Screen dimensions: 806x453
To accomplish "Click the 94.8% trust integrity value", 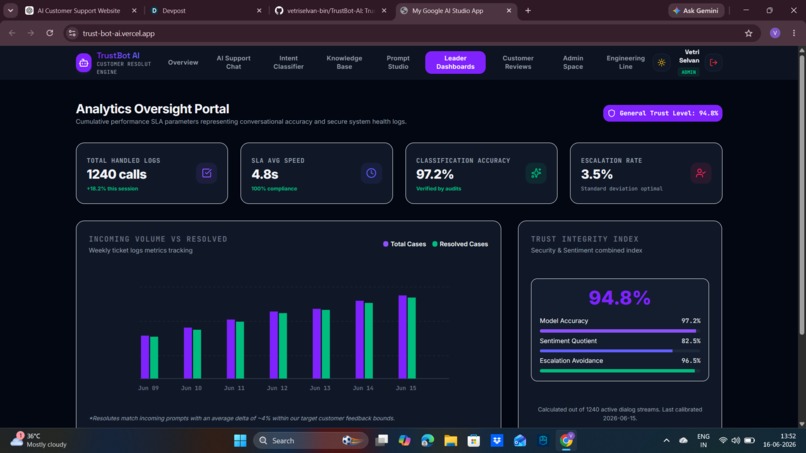I will pos(619,297).
